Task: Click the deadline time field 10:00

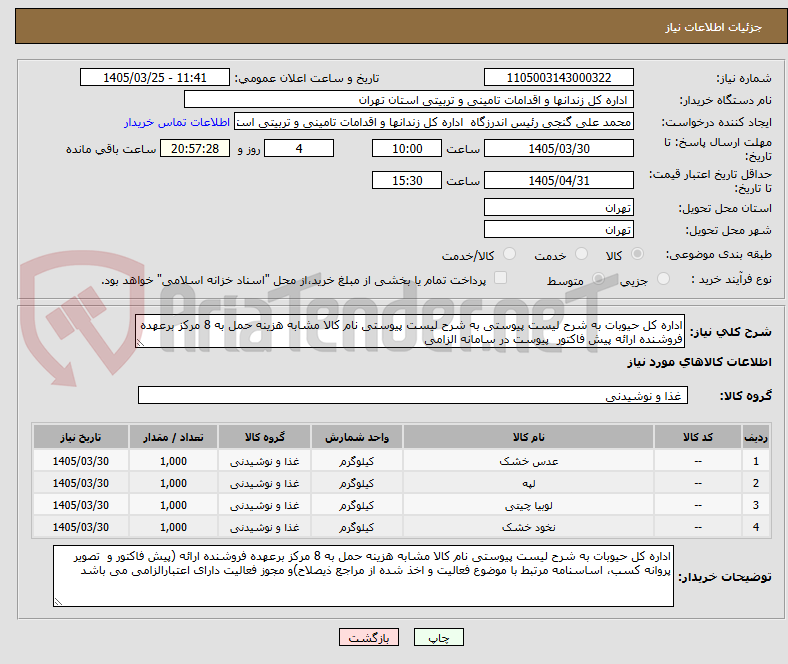Action: 407,148
